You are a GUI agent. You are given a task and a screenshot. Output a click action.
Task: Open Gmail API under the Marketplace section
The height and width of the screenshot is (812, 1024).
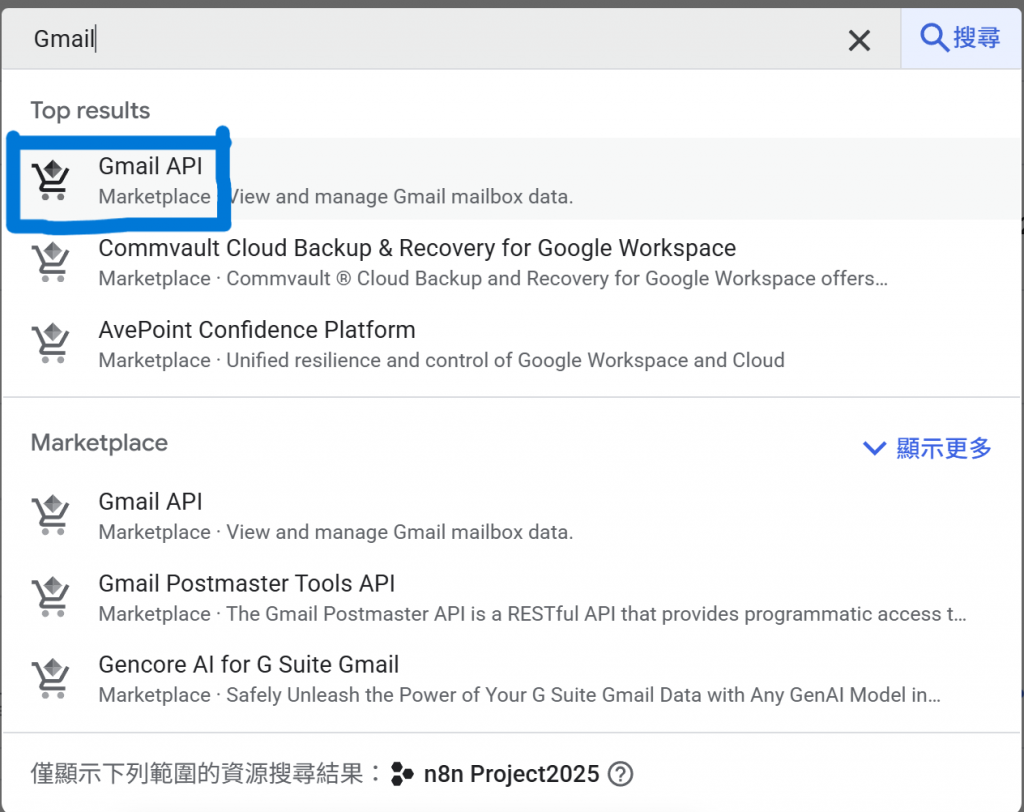(150, 502)
